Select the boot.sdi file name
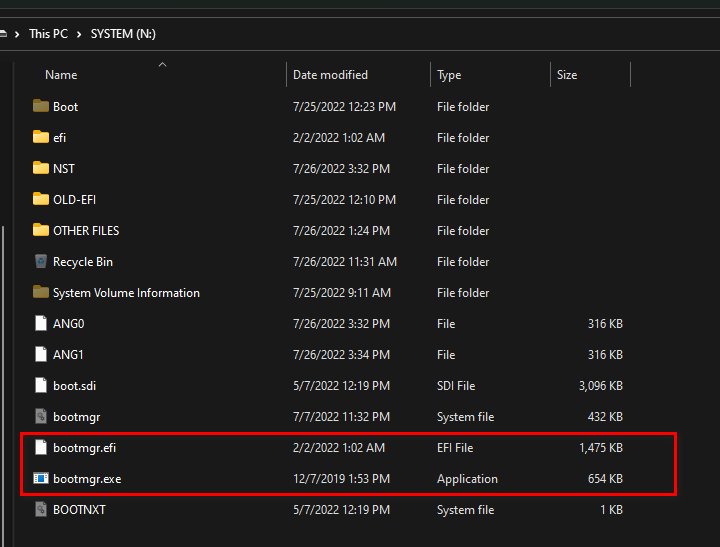The width and height of the screenshot is (720, 547). [x=74, y=386]
